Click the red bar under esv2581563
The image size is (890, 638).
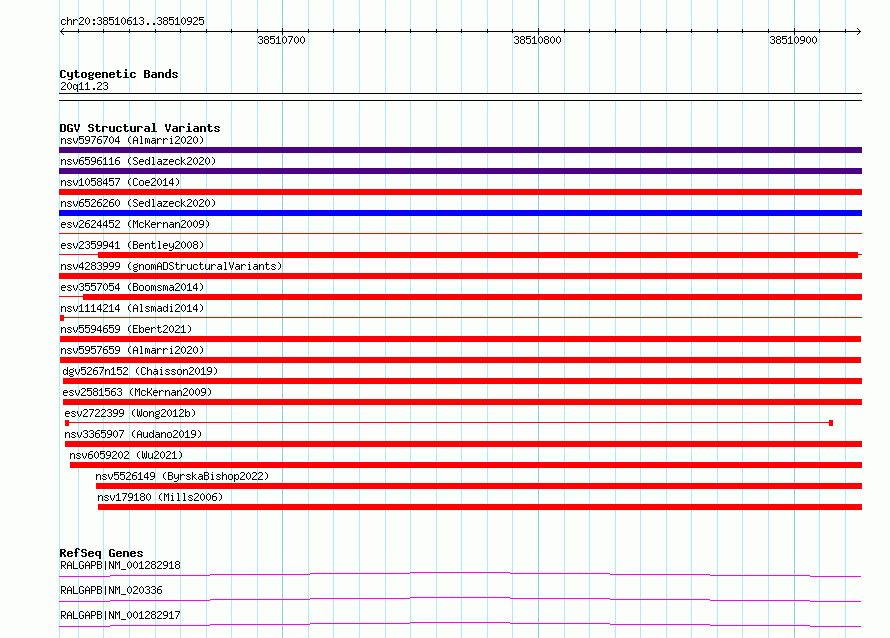462,402
